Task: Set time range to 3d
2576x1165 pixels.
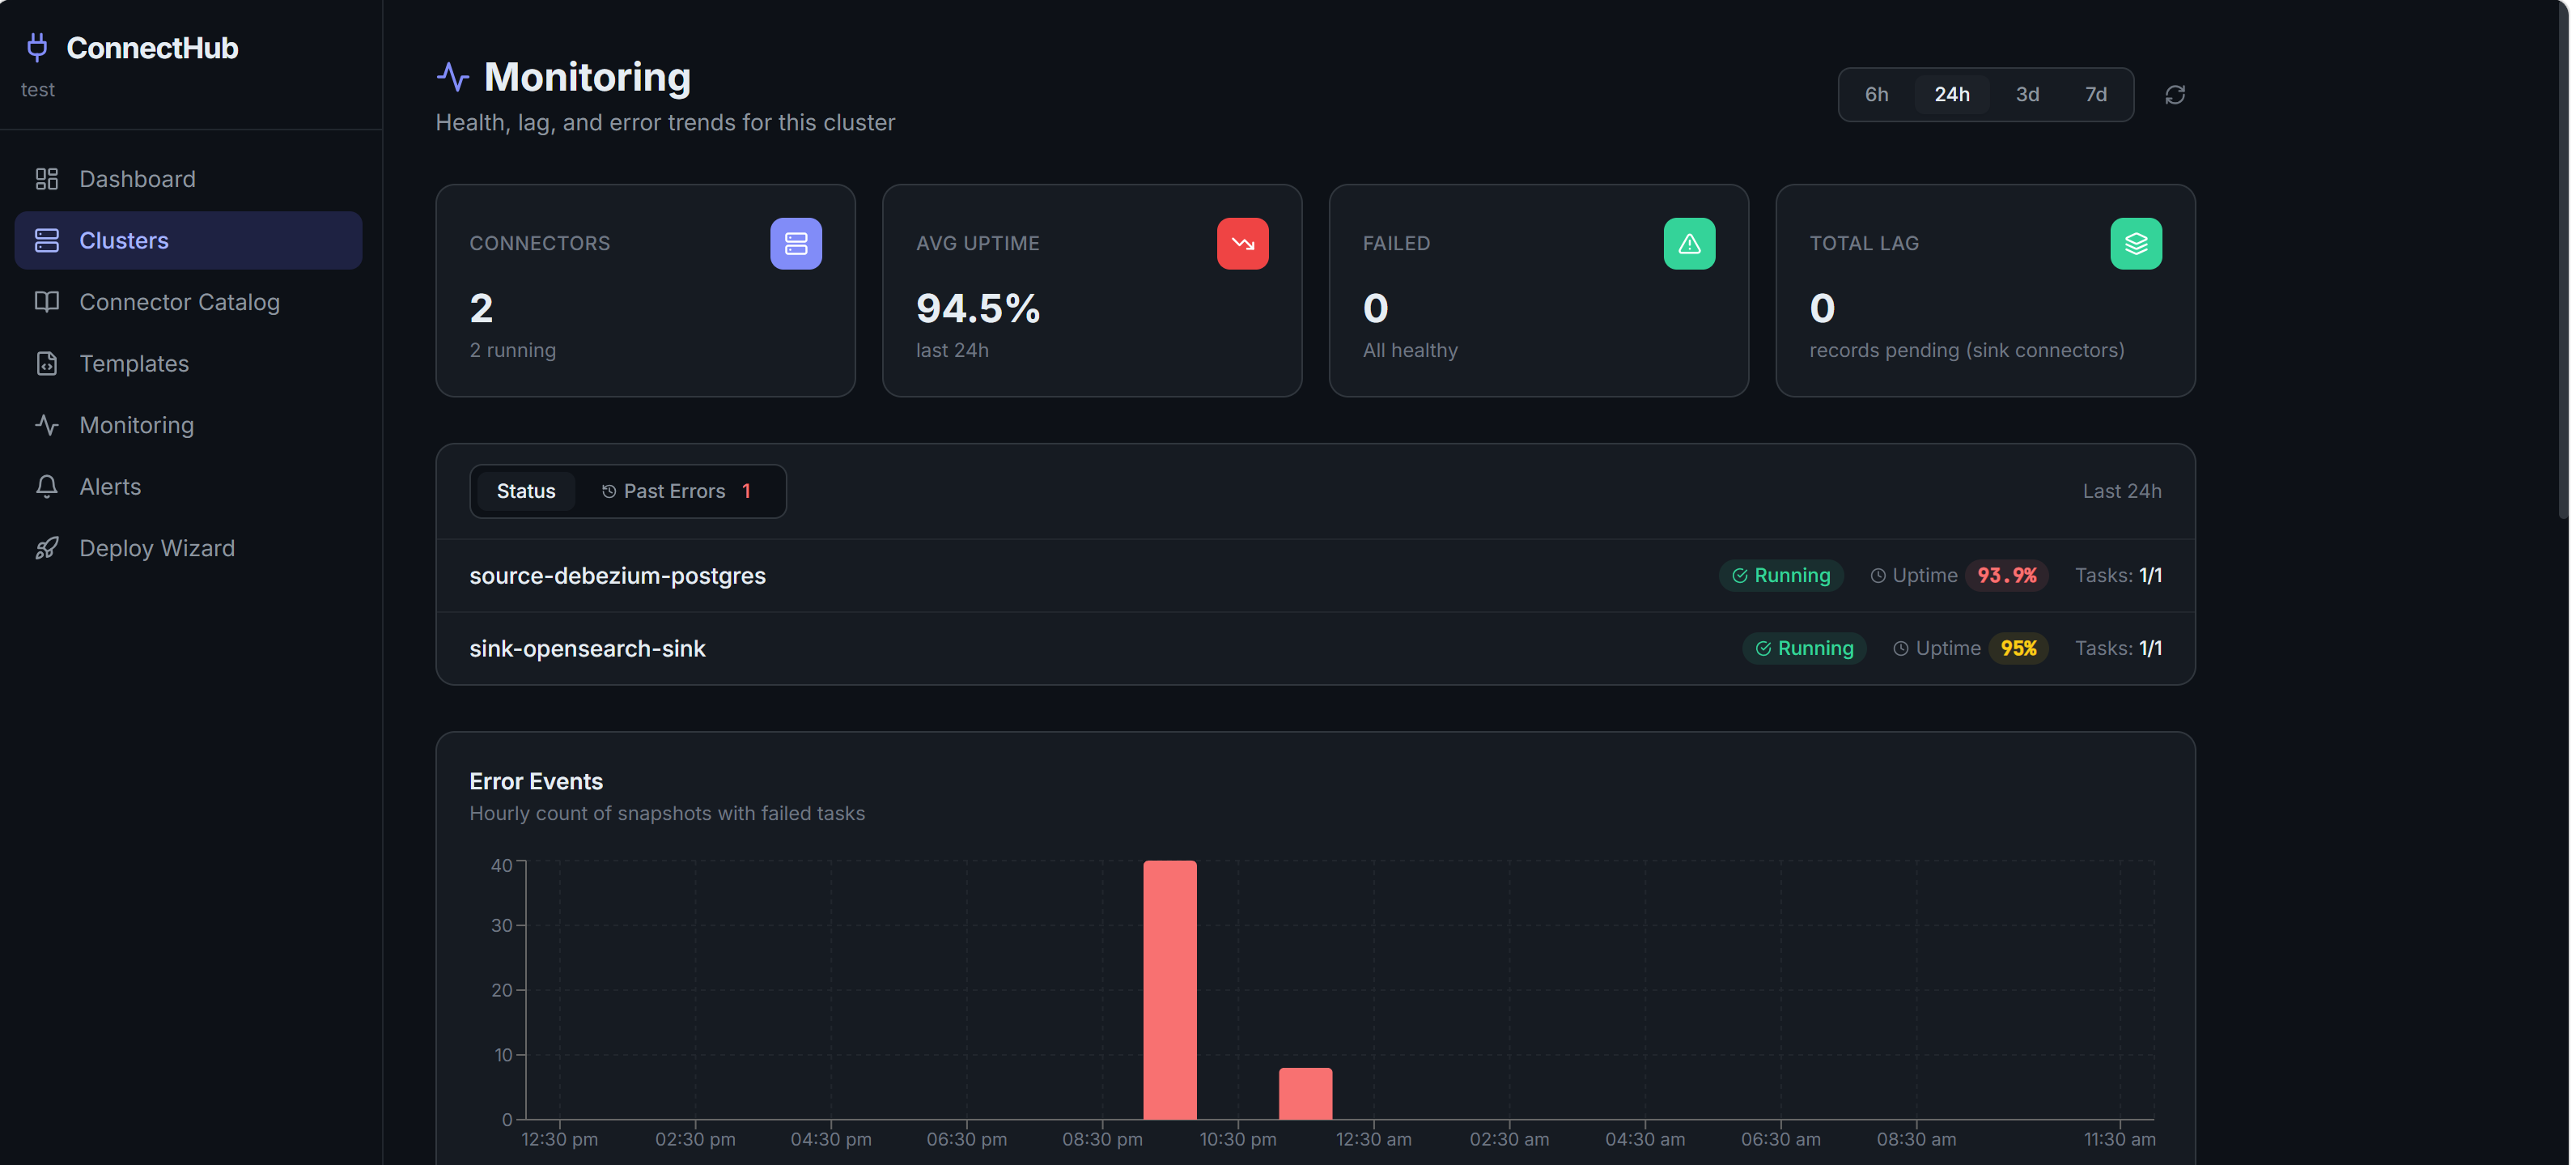Action: point(2027,94)
